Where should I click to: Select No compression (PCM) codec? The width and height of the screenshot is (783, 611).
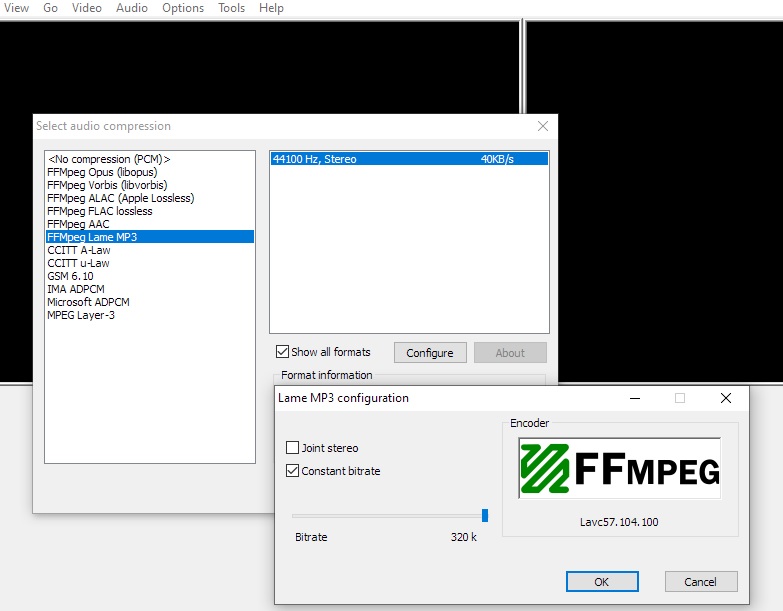[x=150, y=159]
